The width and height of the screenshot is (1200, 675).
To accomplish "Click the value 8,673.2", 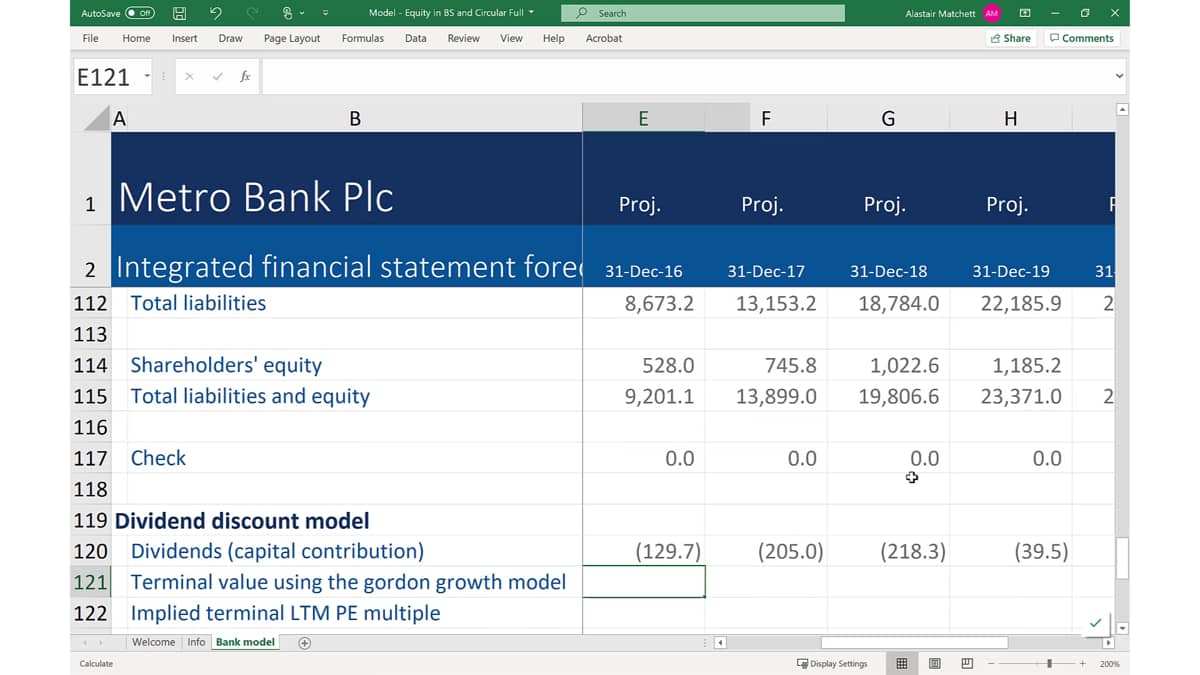I will coord(659,303).
